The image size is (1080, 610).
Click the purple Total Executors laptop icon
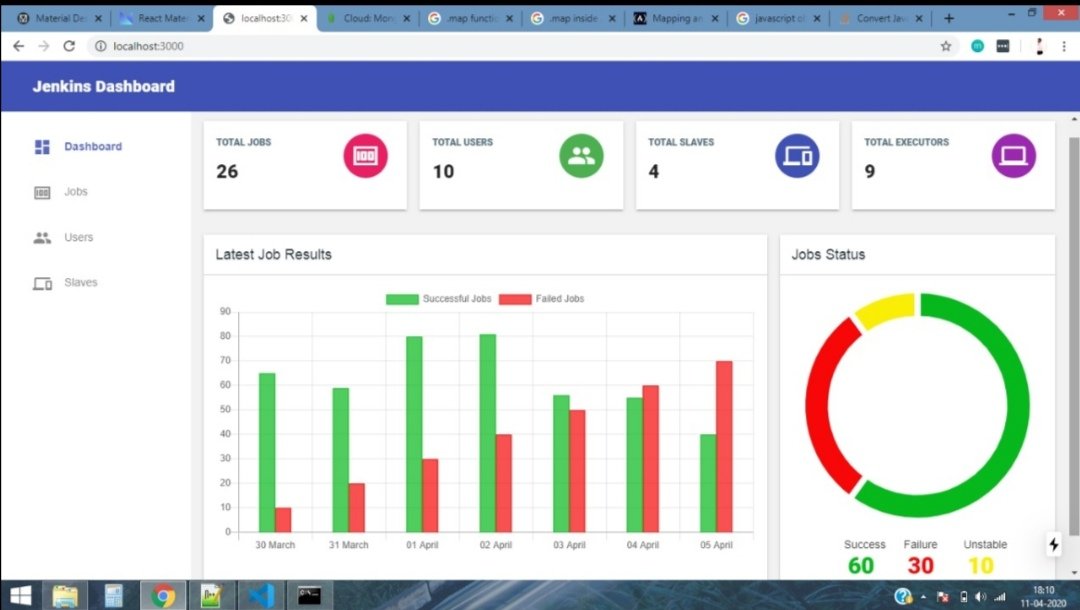tap(1013, 156)
